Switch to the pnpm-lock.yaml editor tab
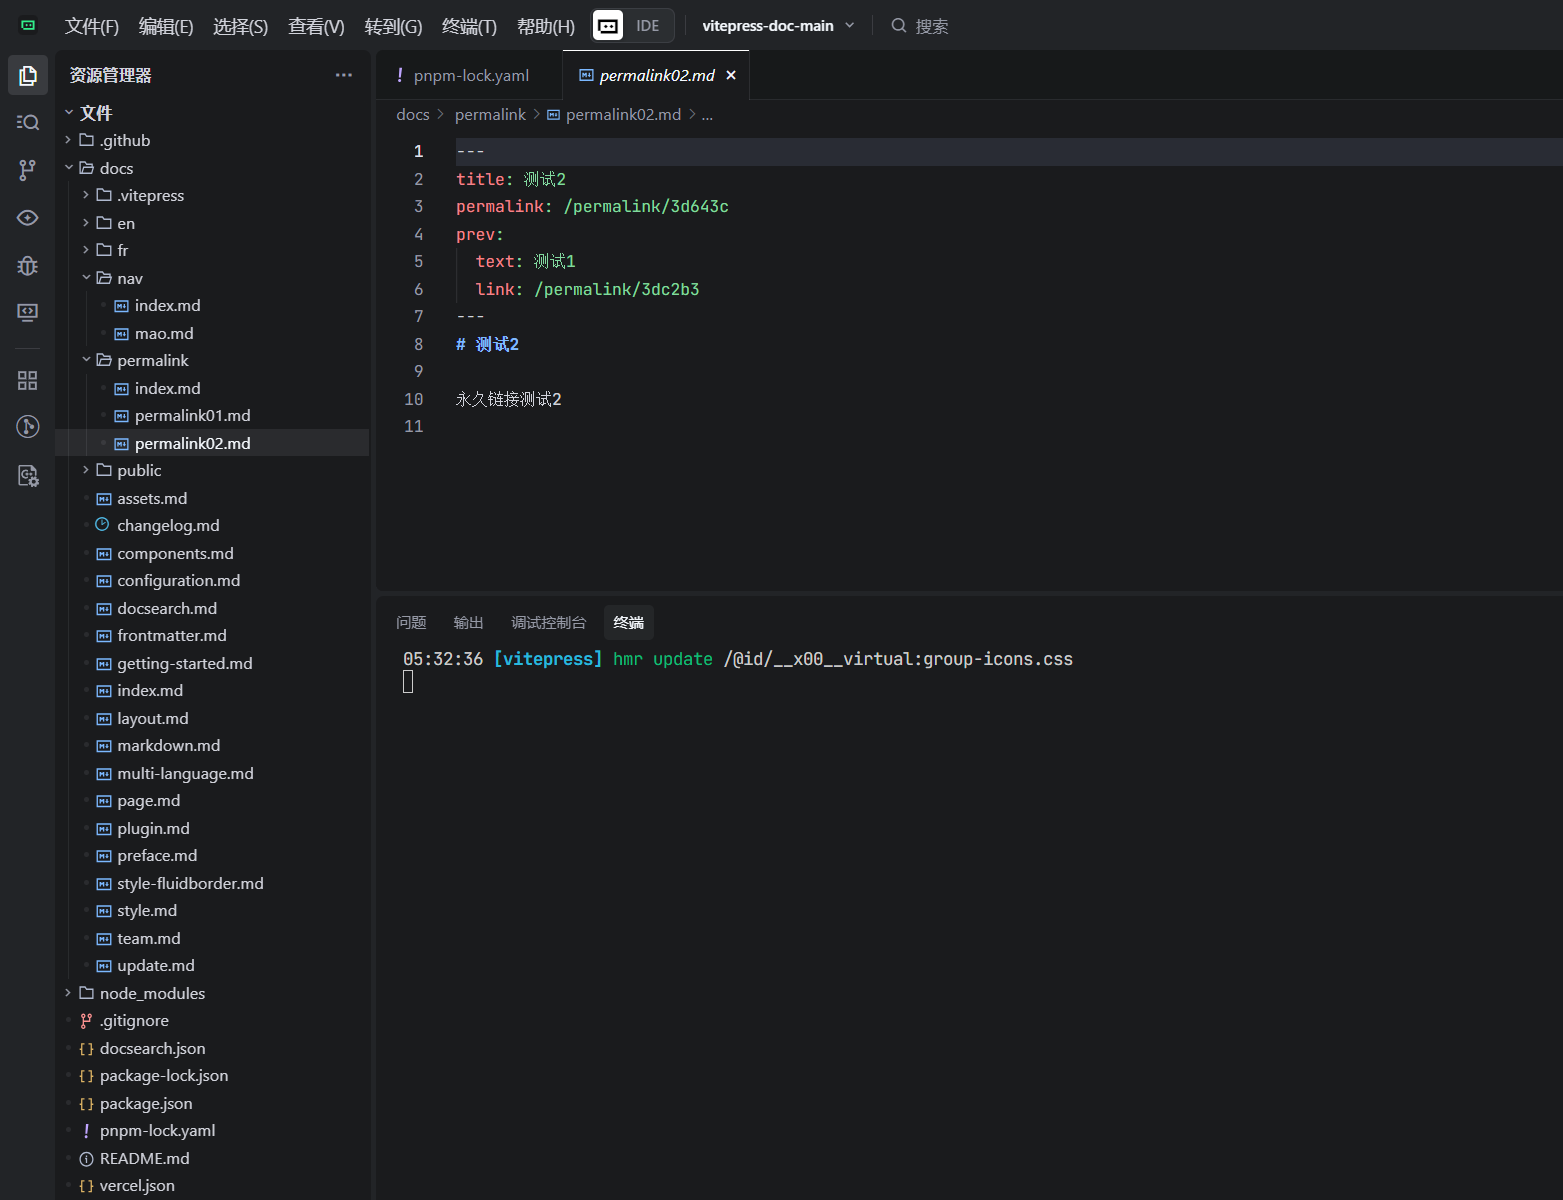This screenshot has width=1563, height=1200. (470, 76)
